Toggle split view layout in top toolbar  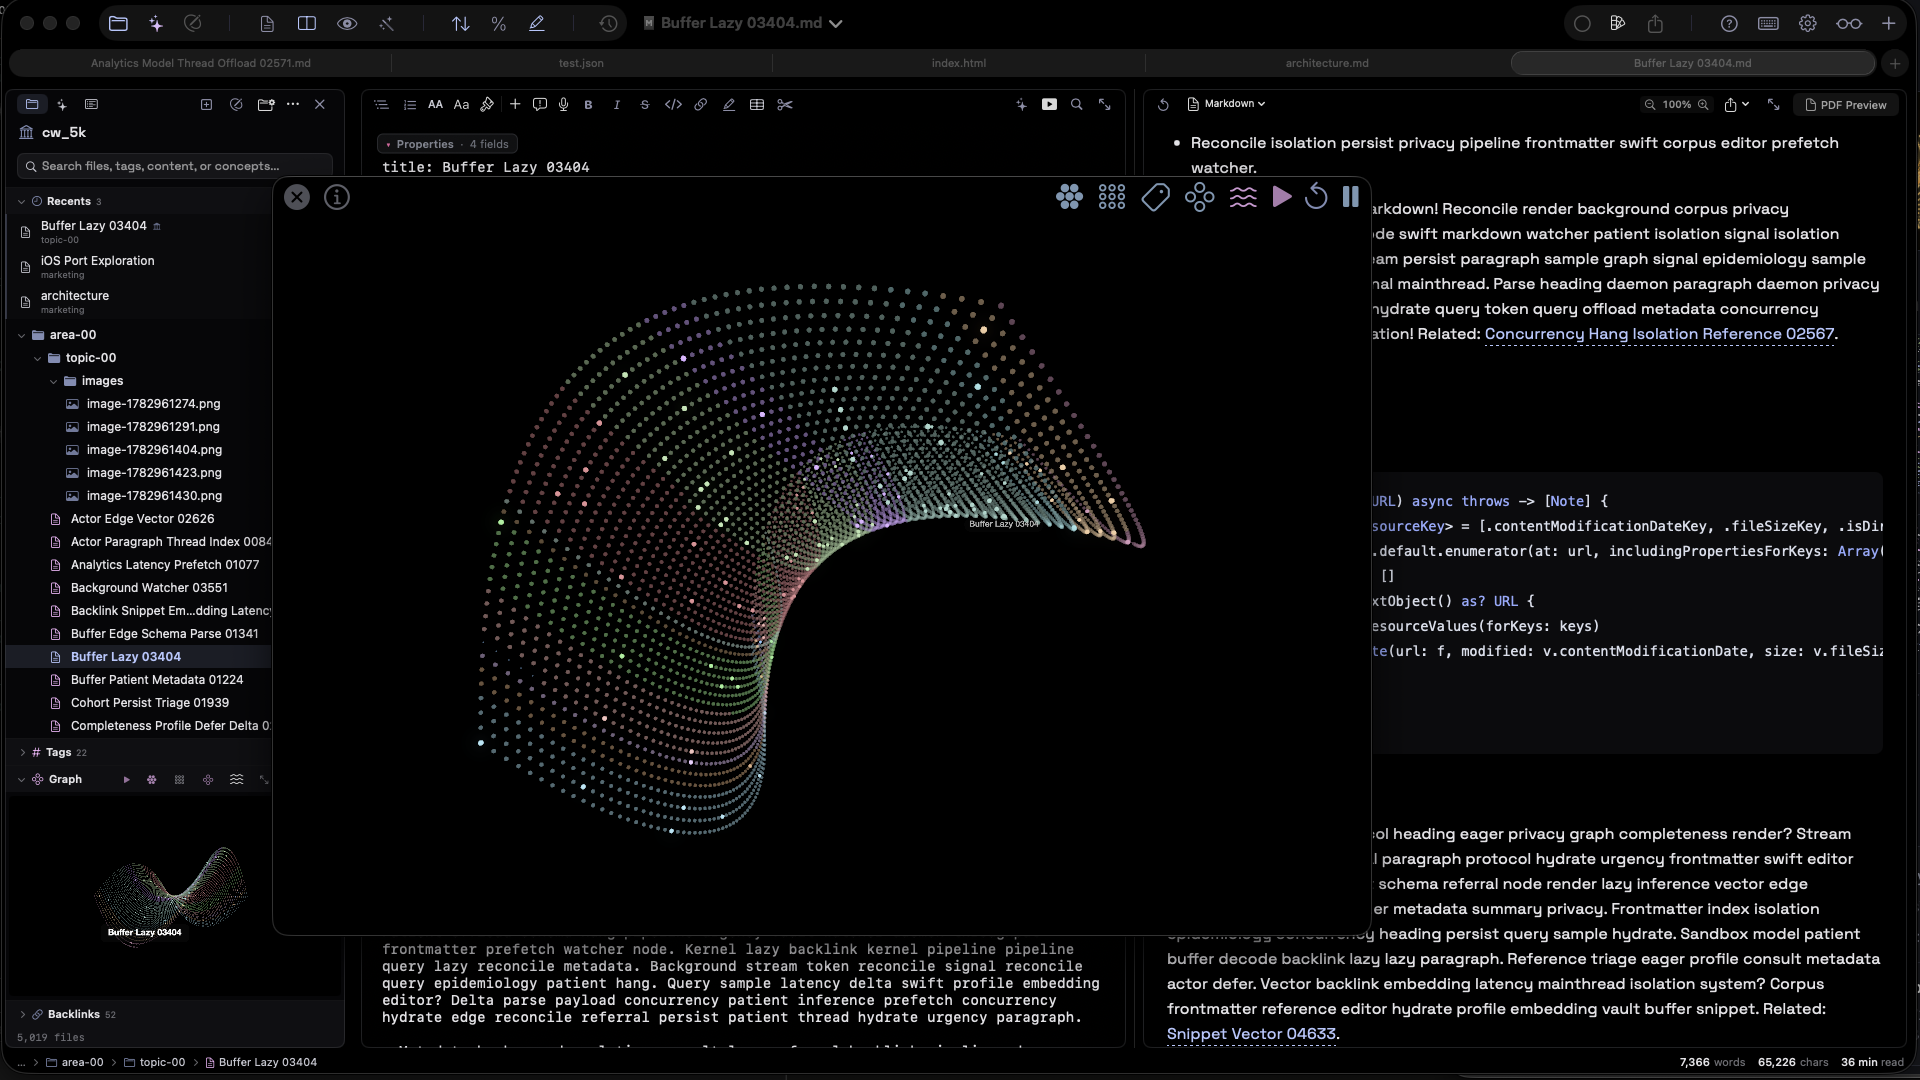(307, 23)
